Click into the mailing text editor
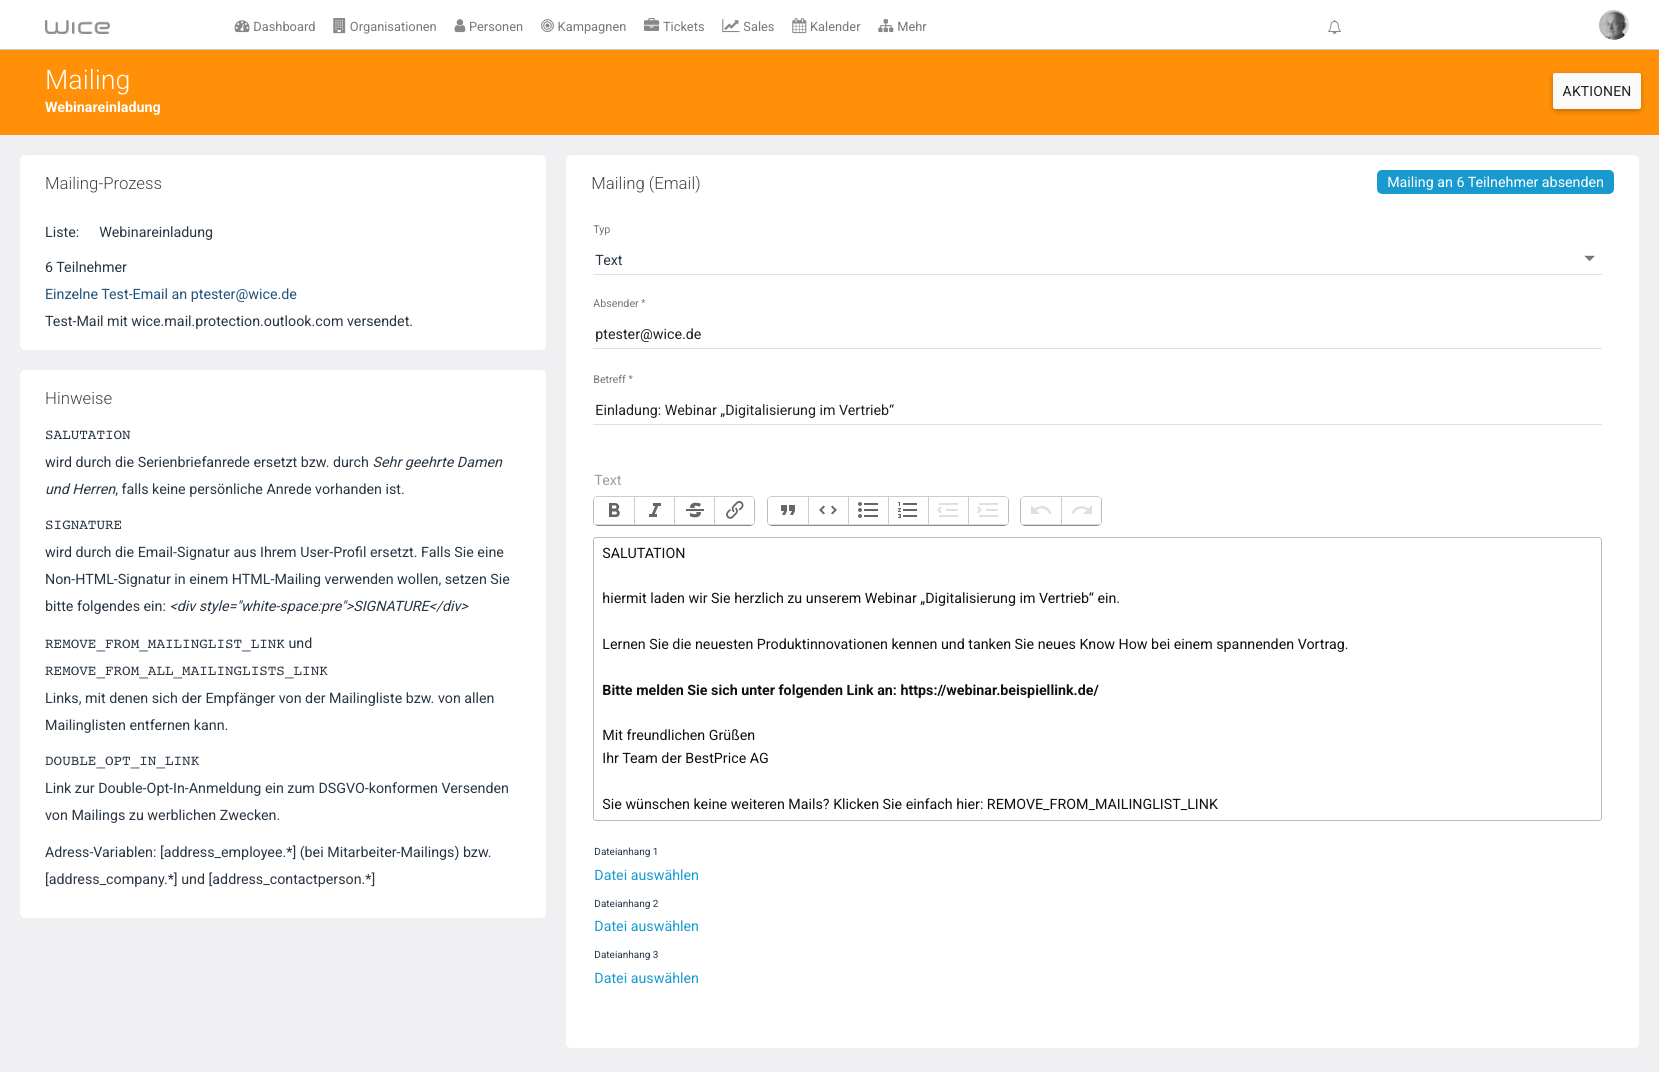The width and height of the screenshot is (1659, 1072). 1097,679
